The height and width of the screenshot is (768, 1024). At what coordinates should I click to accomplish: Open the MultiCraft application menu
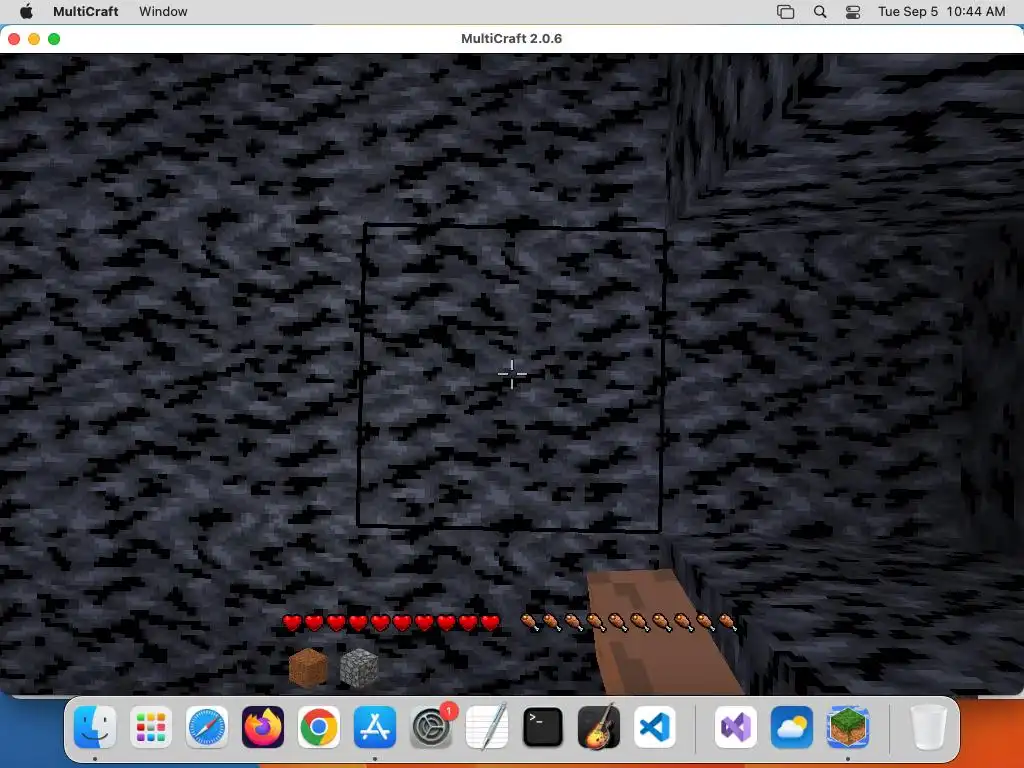pos(86,11)
